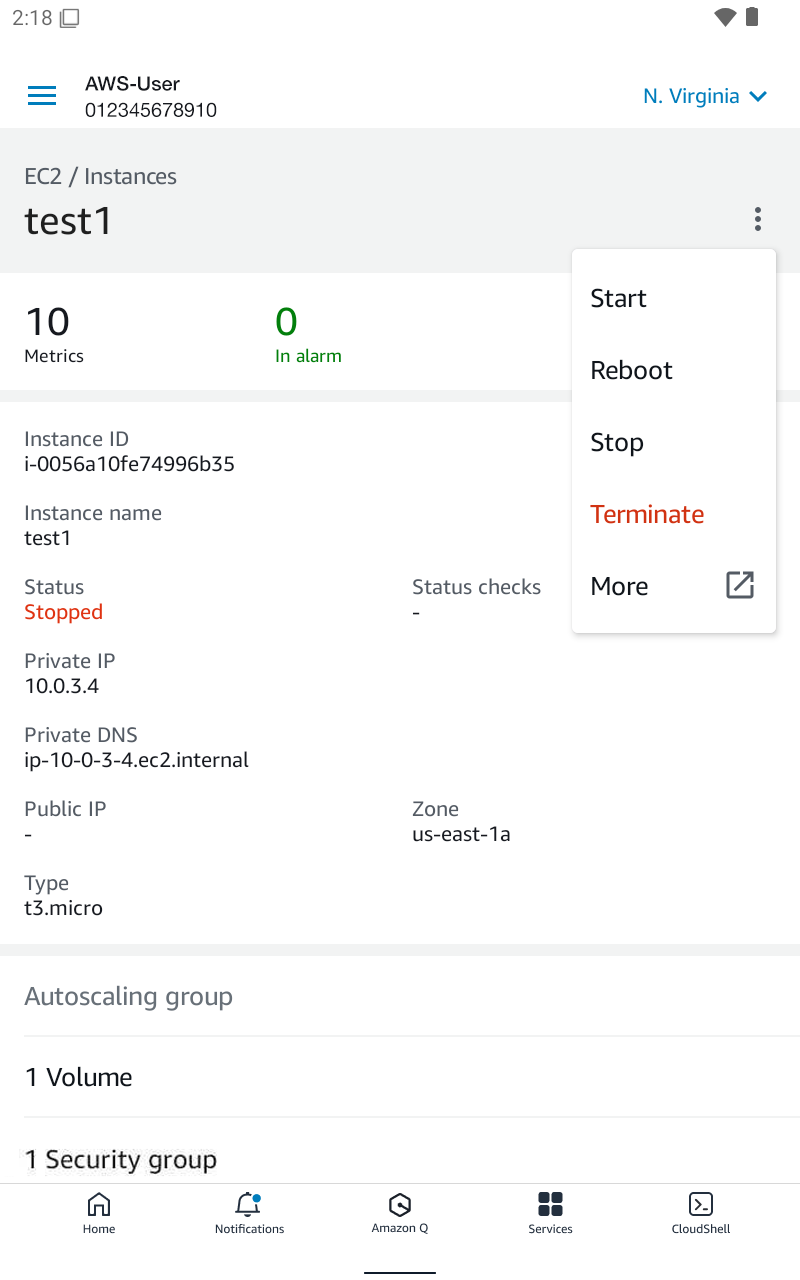Viewport: 800px width, 1280px height.
Task: Launch the CloudShell terminal icon
Action: [701, 1203]
